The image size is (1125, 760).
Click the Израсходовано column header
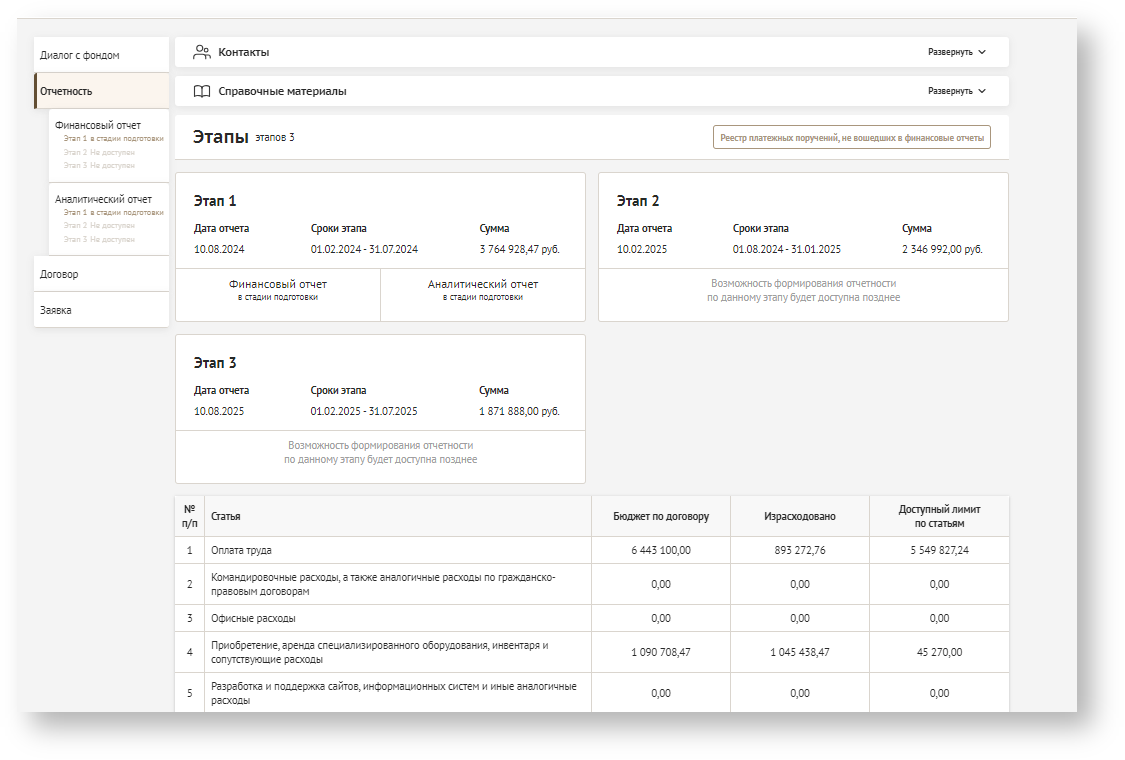pos(800,516)
